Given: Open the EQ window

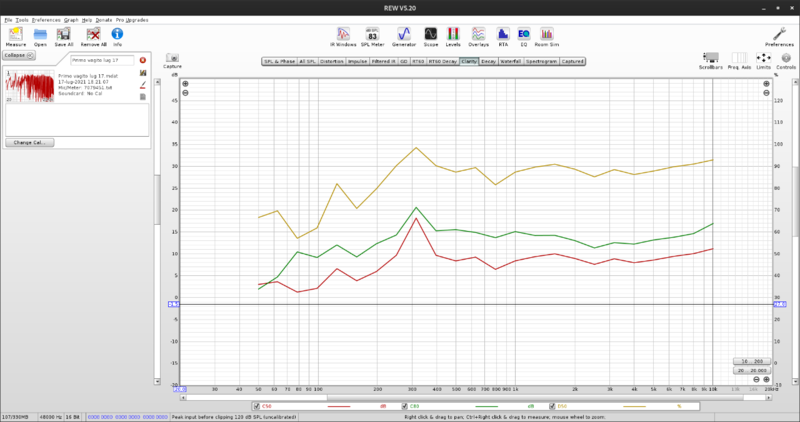Looking at the screenshot, I should tap(523, 35).
